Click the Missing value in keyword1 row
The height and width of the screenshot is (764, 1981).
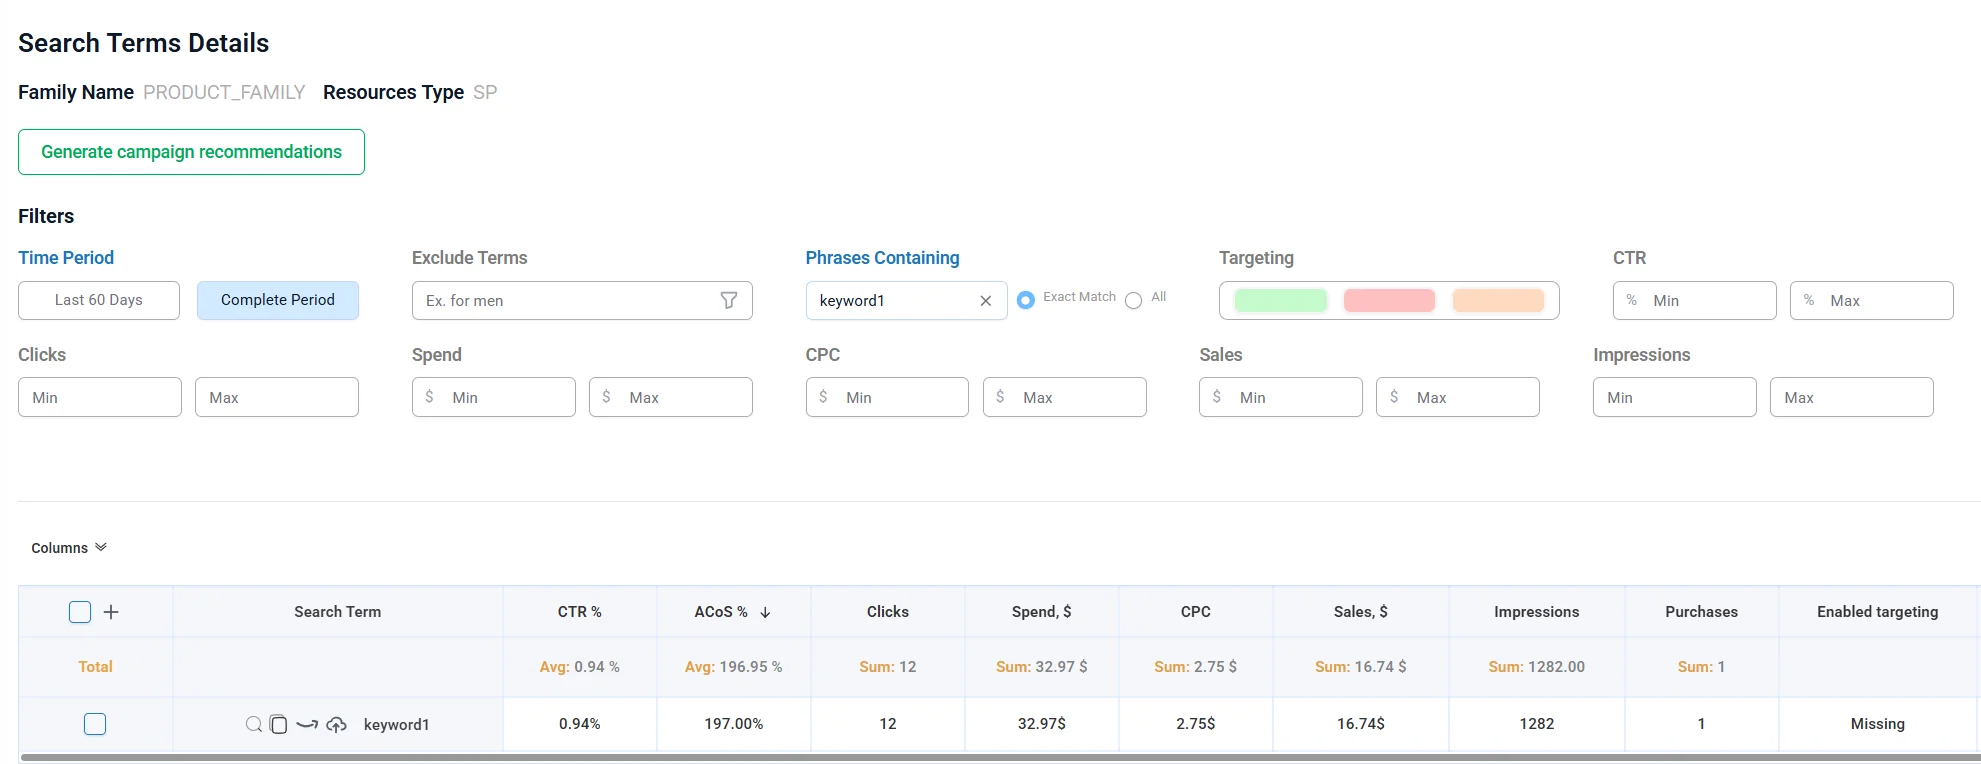point(1878,724)
